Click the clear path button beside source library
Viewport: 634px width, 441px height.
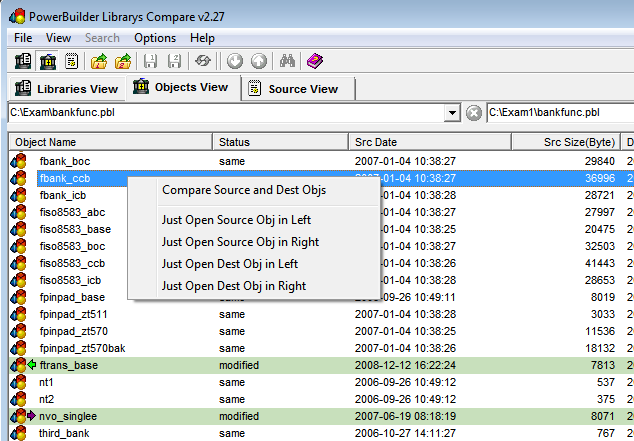pyautogui.click(x=474, y=113)
